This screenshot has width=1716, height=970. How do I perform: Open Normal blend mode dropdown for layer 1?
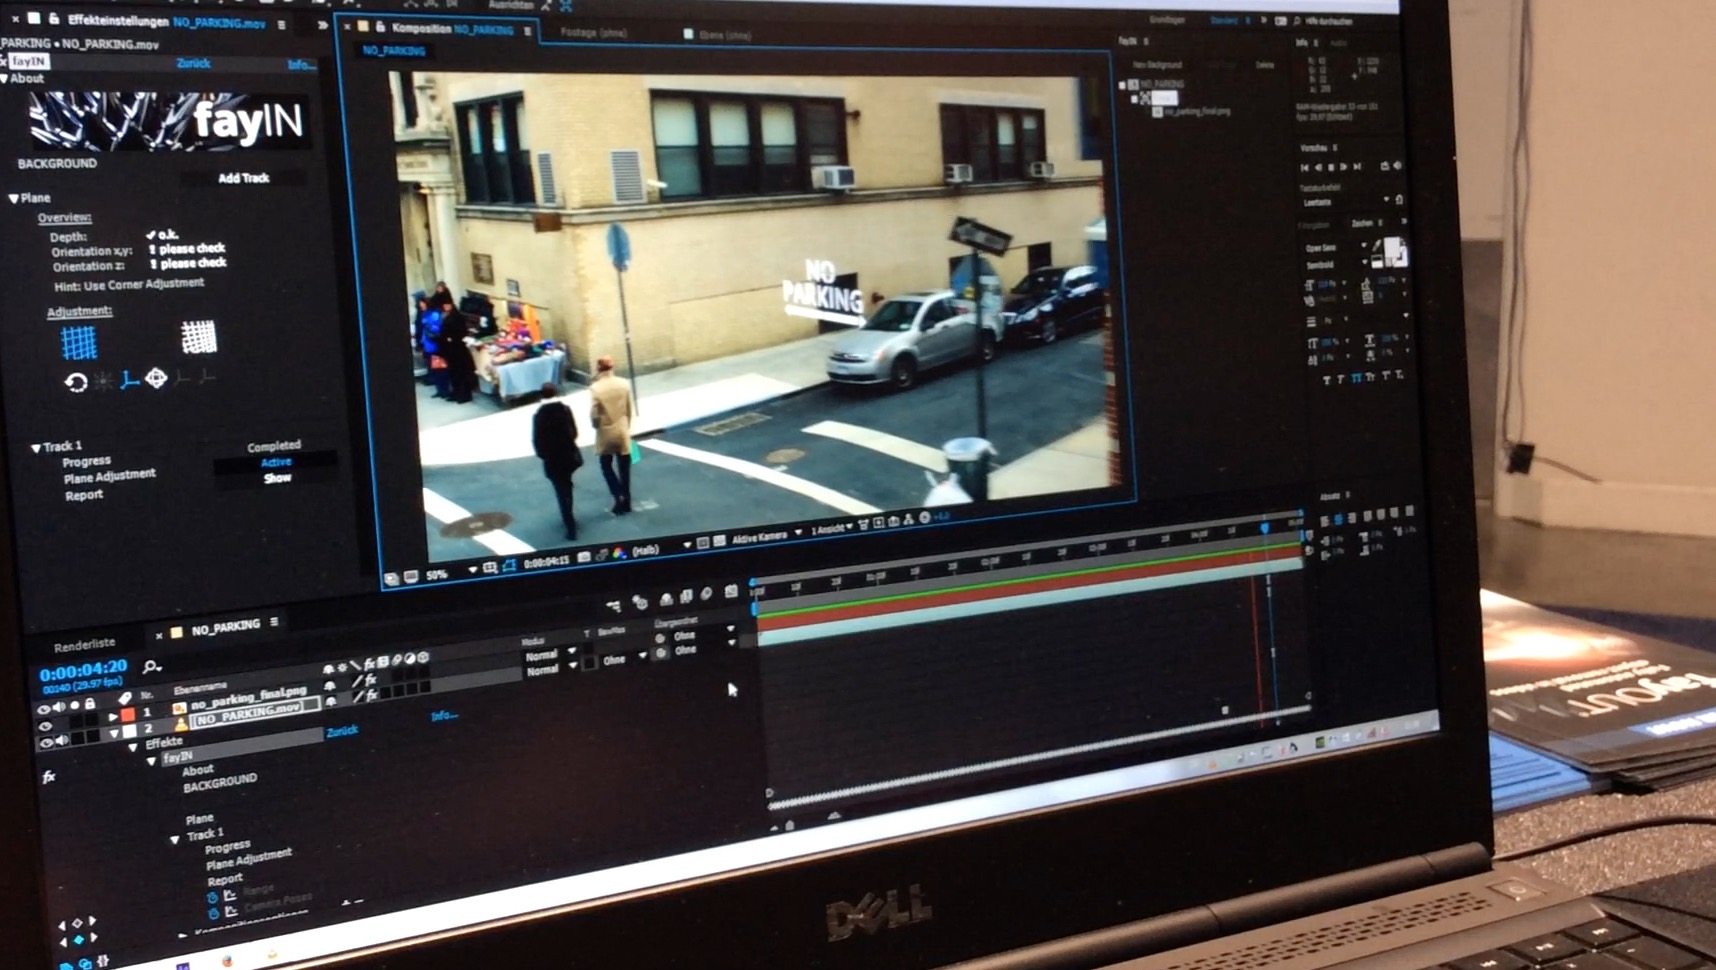click(x=552, y=655)
